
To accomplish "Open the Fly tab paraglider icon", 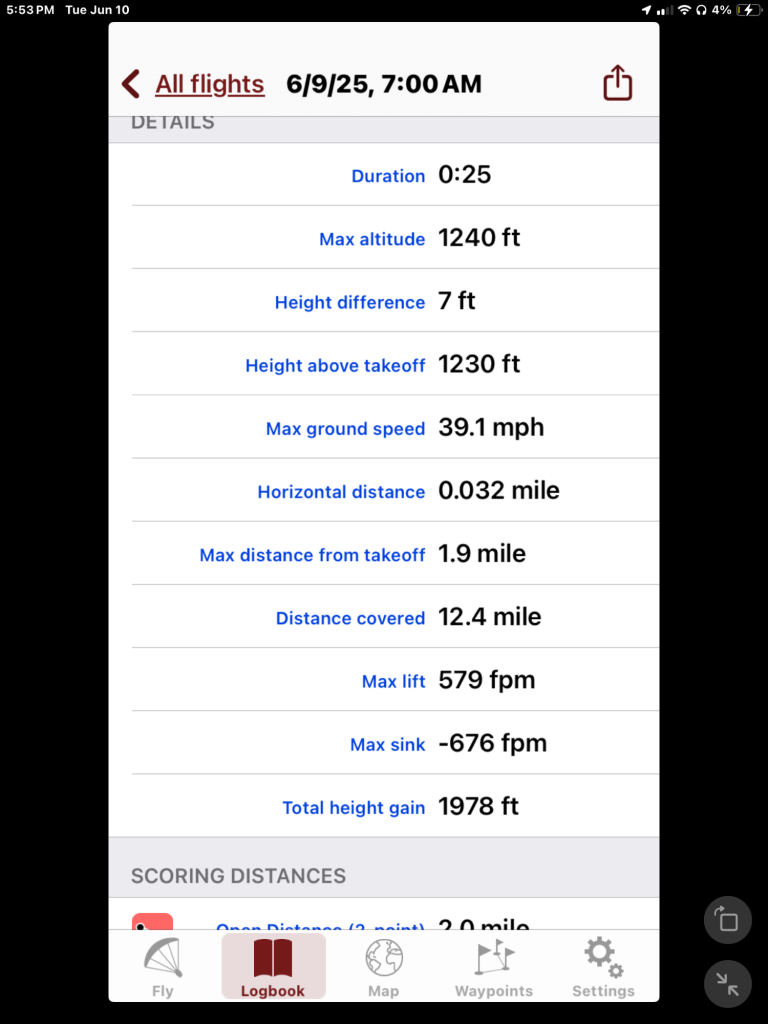I will pos(163,957).
